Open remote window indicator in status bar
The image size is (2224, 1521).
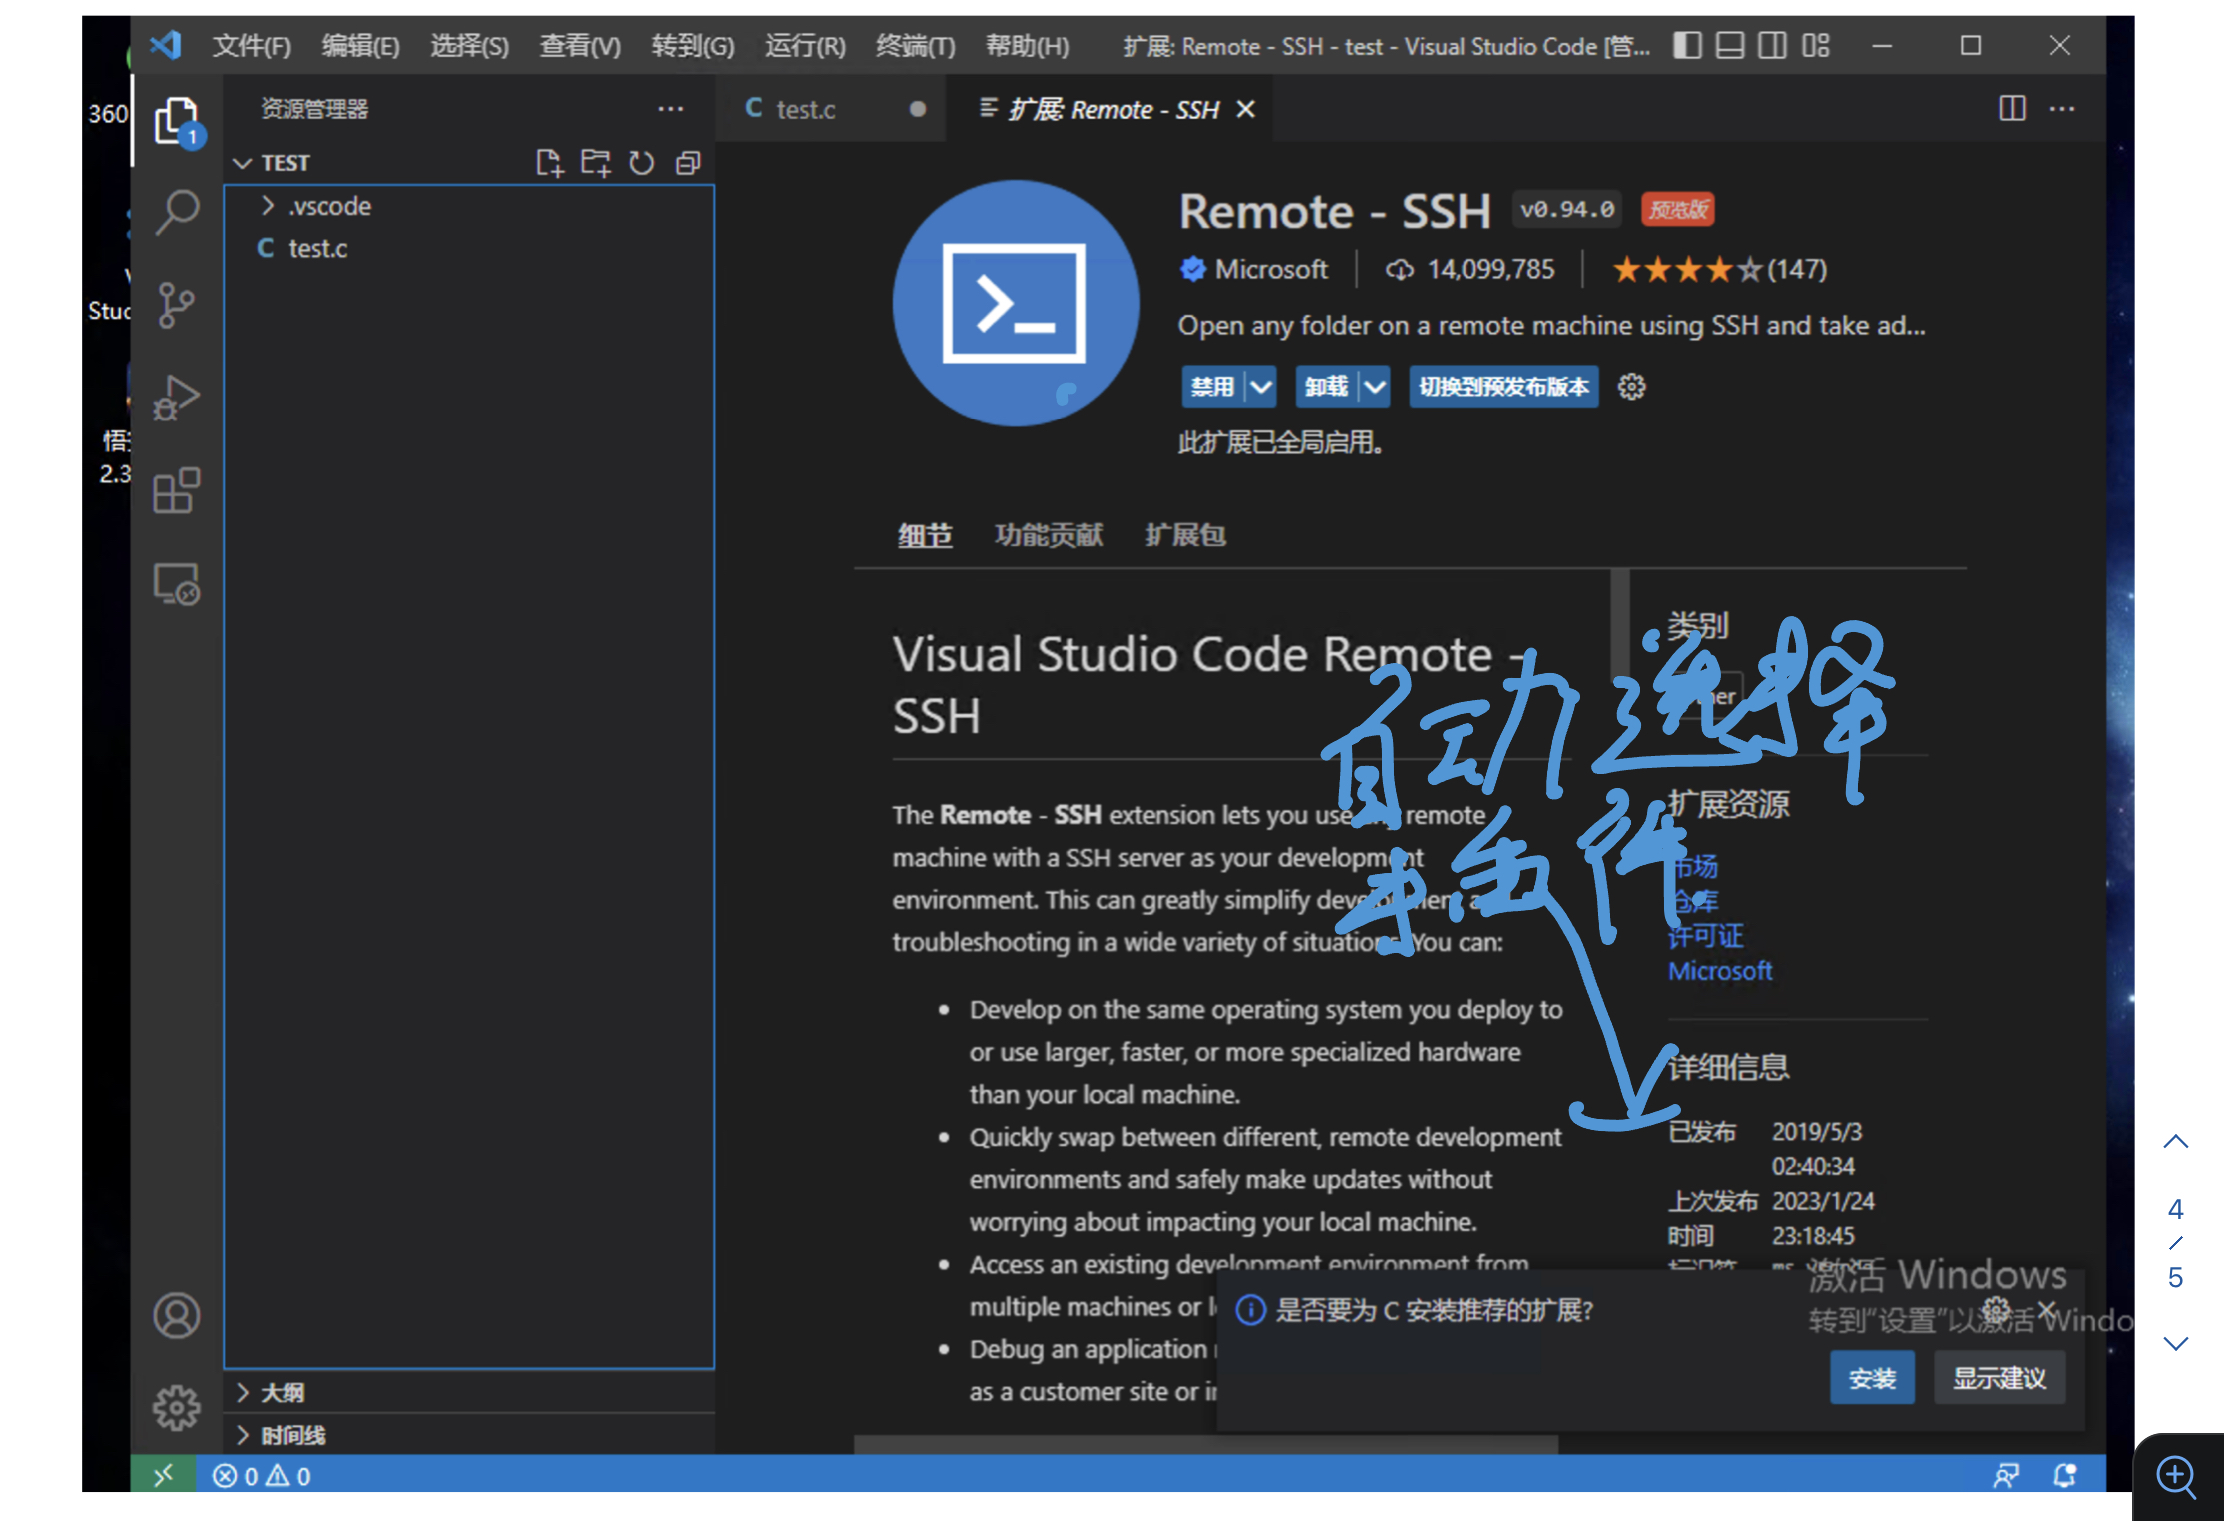(x=163, y=1475)
